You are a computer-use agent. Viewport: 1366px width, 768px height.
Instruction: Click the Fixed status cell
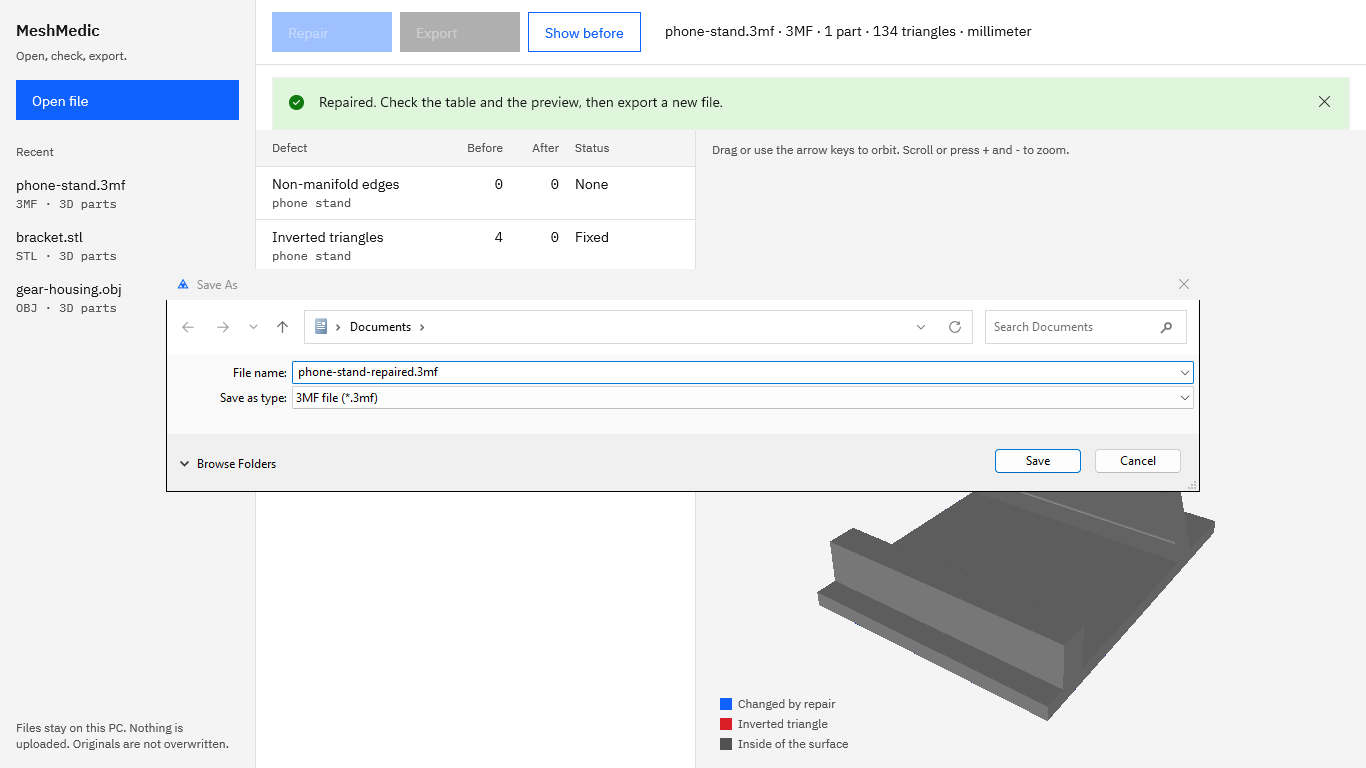592,237
